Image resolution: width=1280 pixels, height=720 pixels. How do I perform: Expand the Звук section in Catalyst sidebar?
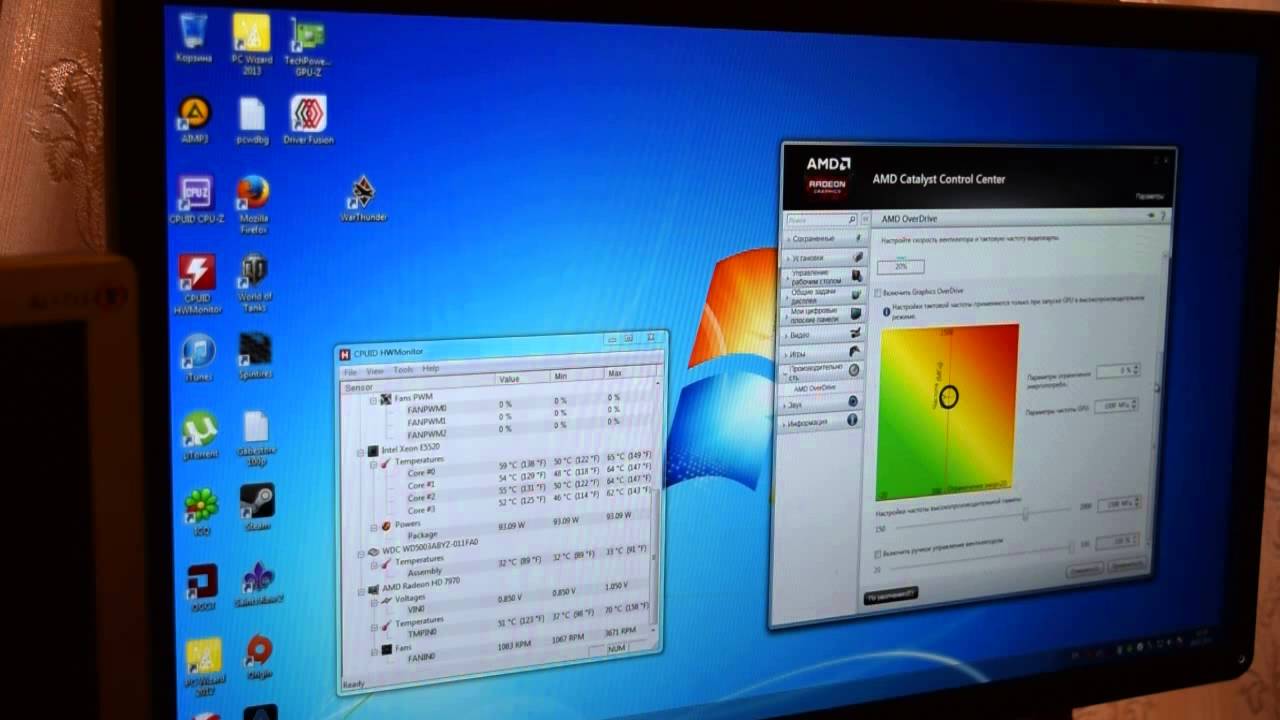pos(823,404)
